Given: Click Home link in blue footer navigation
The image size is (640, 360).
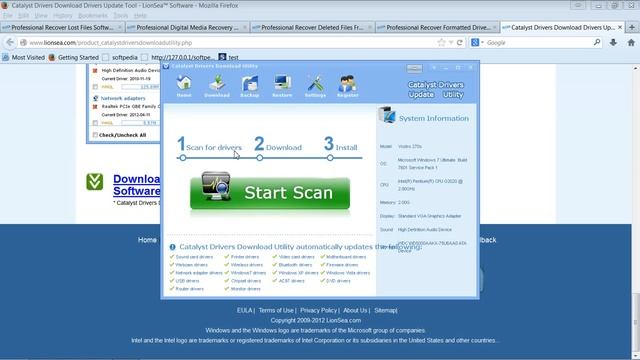Looking at the screenshot, I should tap(147, 240).
